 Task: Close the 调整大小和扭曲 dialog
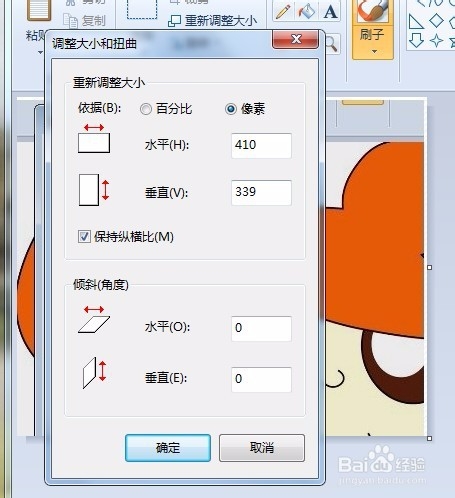pyautogui.click(x=295, y=39)
